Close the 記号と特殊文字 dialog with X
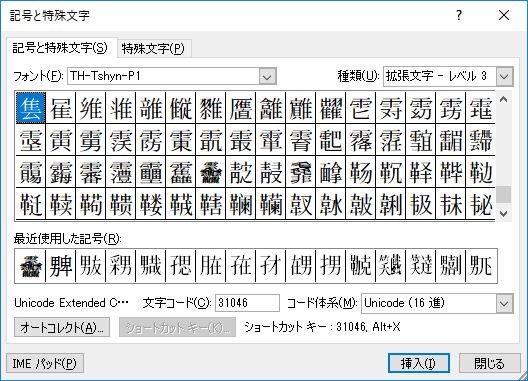528x381 pixels. pyautogui.click(x=504, y=15)
